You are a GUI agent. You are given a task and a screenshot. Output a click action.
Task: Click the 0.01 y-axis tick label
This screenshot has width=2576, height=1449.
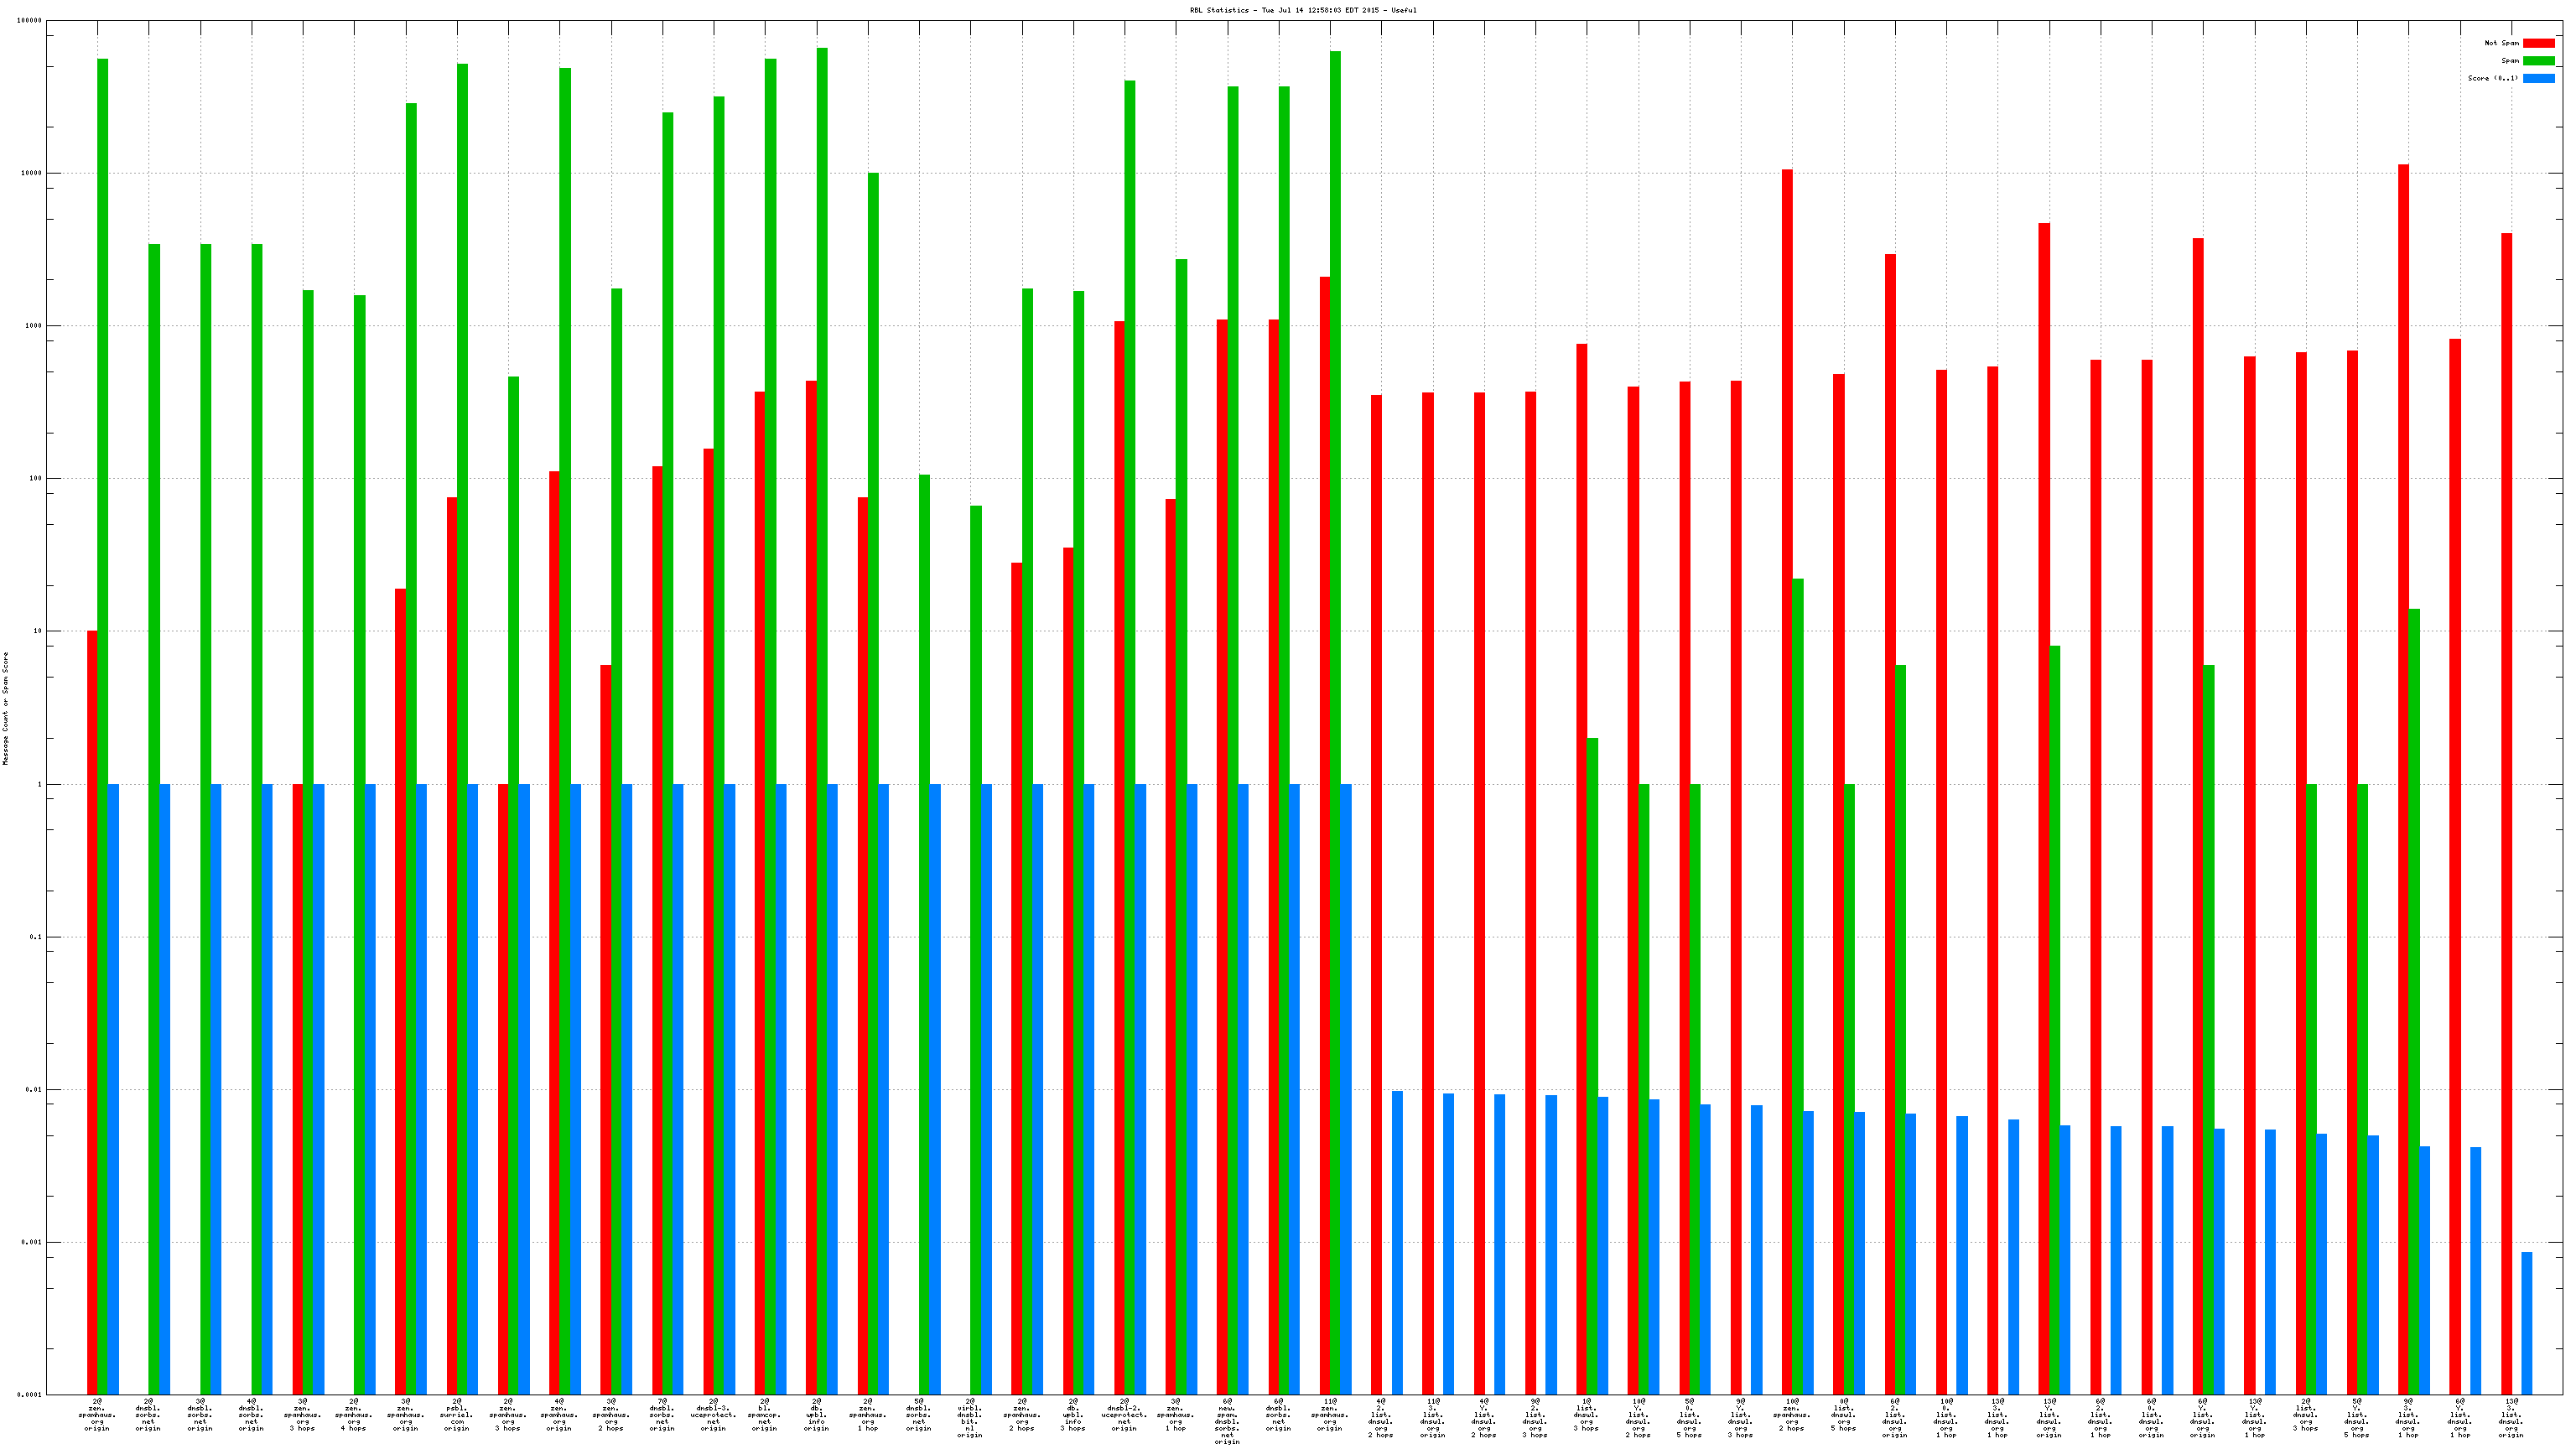click(33, 1090)
